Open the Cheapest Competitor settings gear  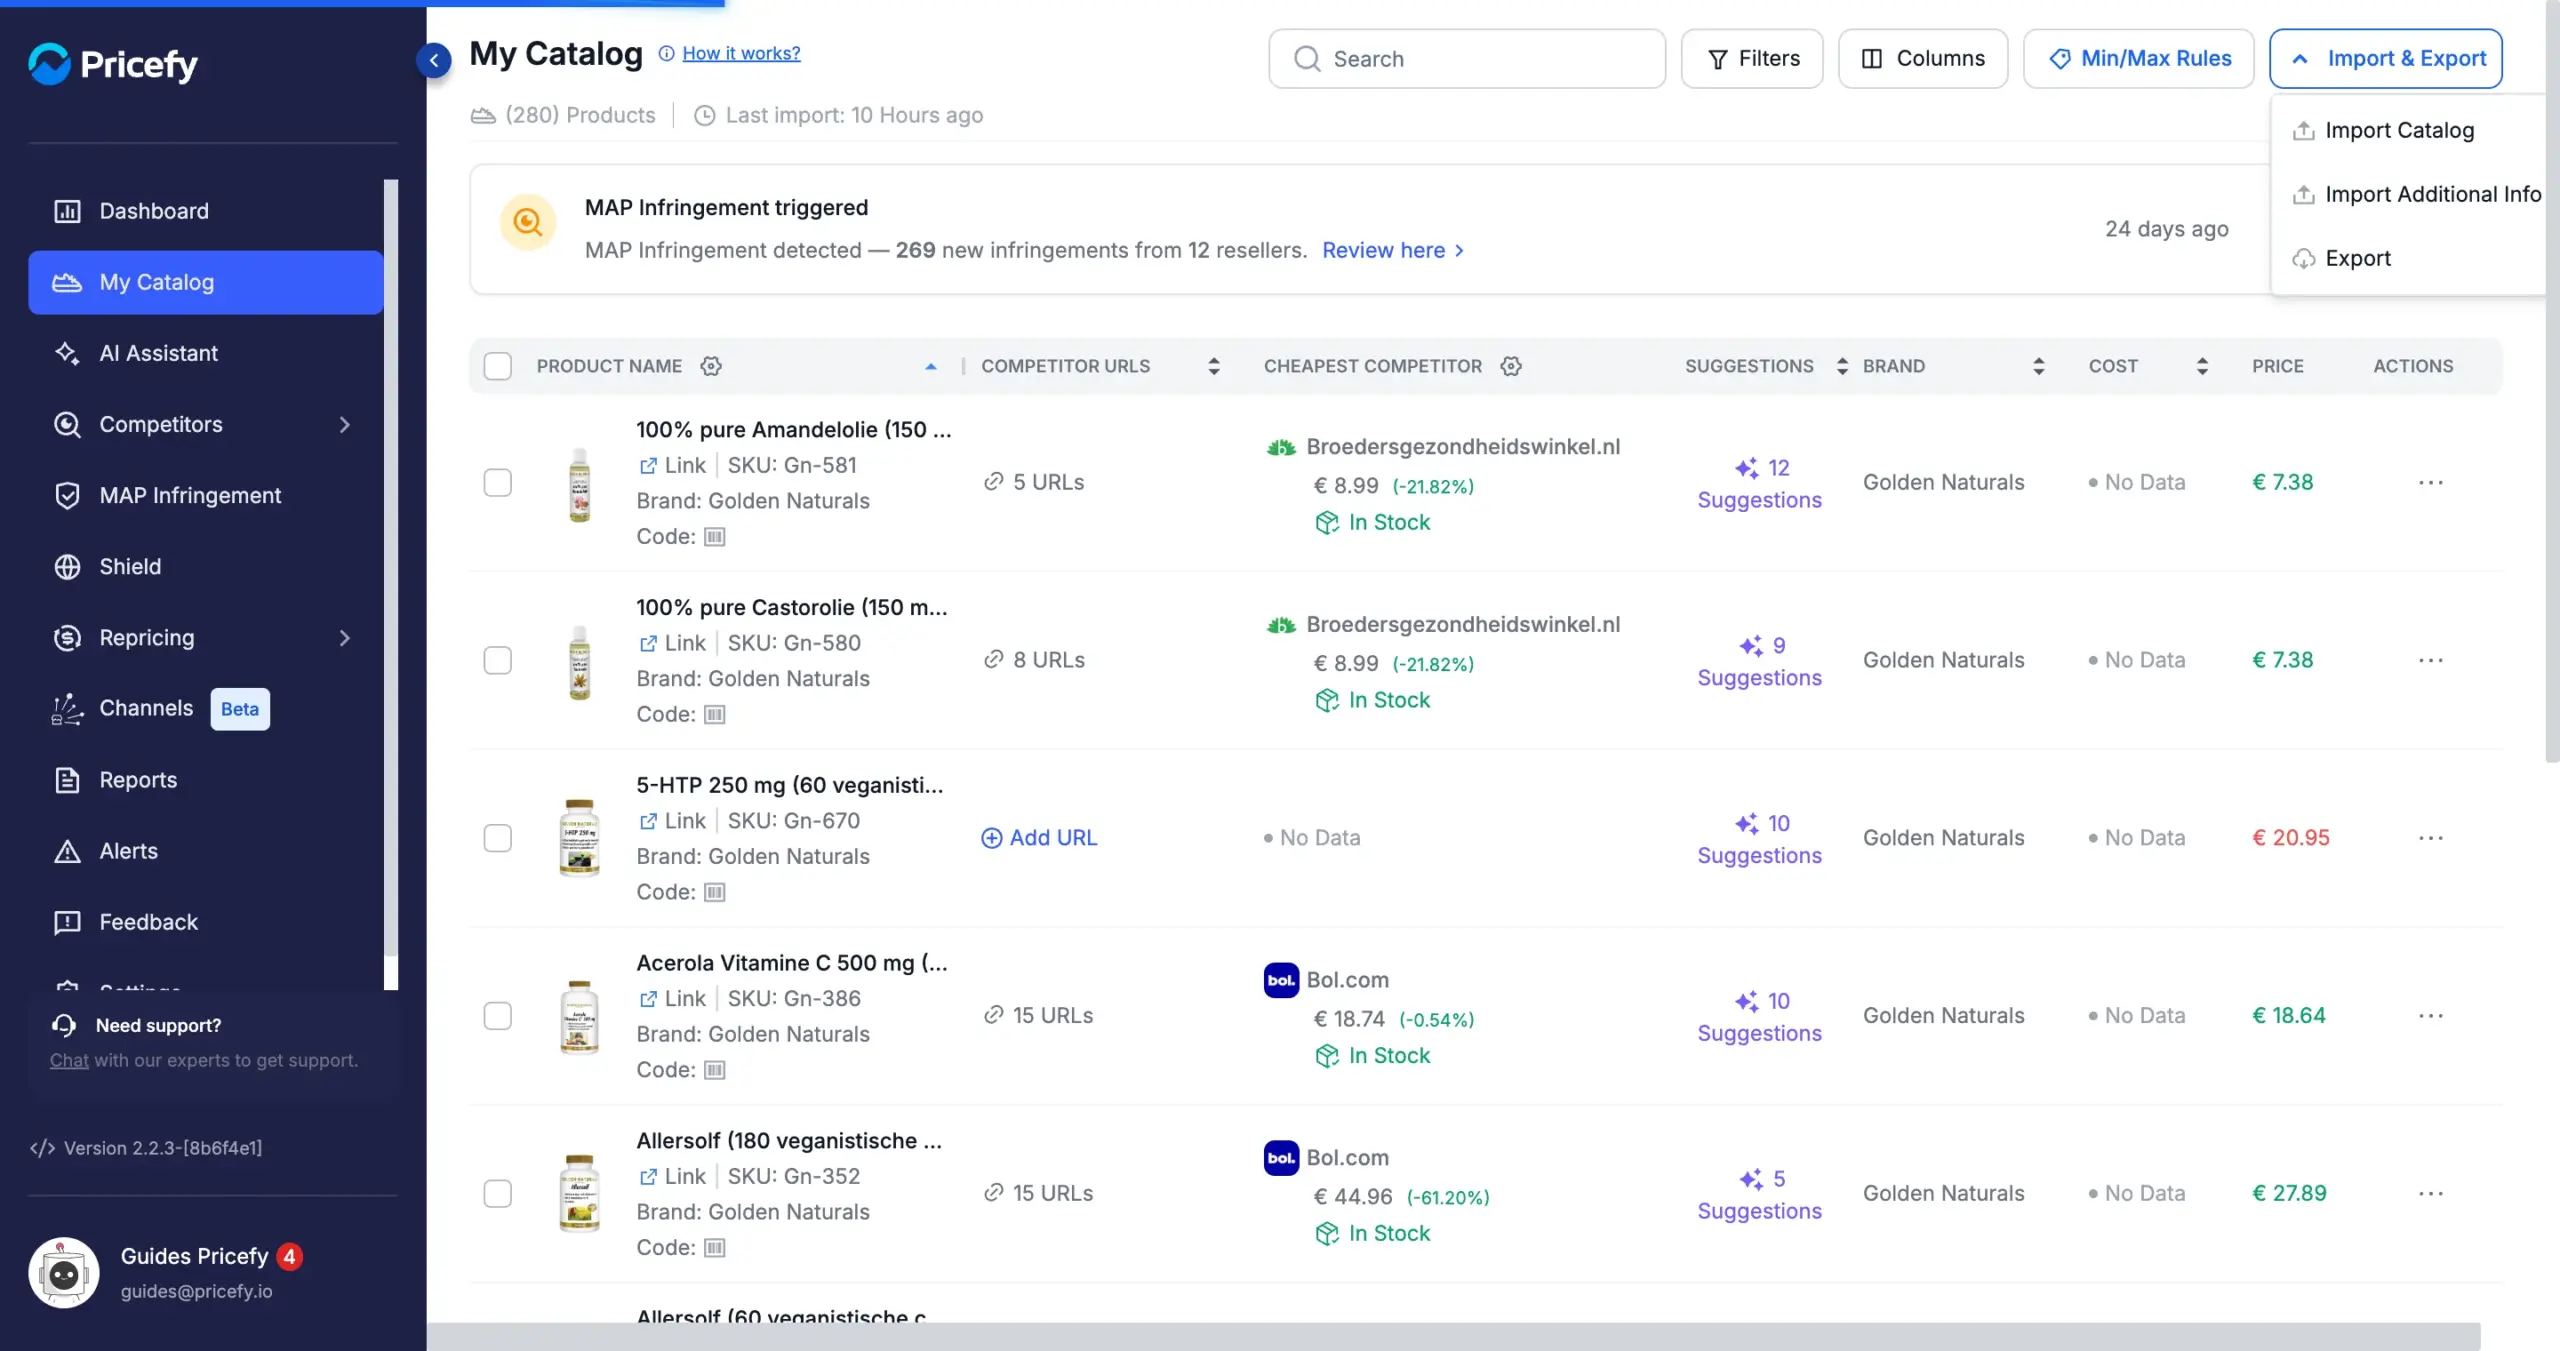(1511, 366)
